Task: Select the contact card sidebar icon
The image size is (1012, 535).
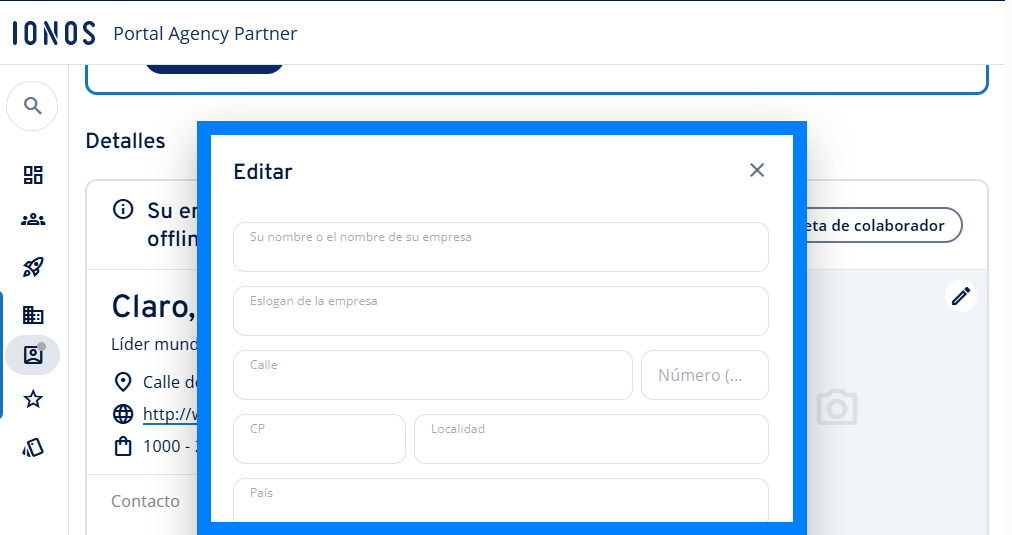Action: (33, 355)
